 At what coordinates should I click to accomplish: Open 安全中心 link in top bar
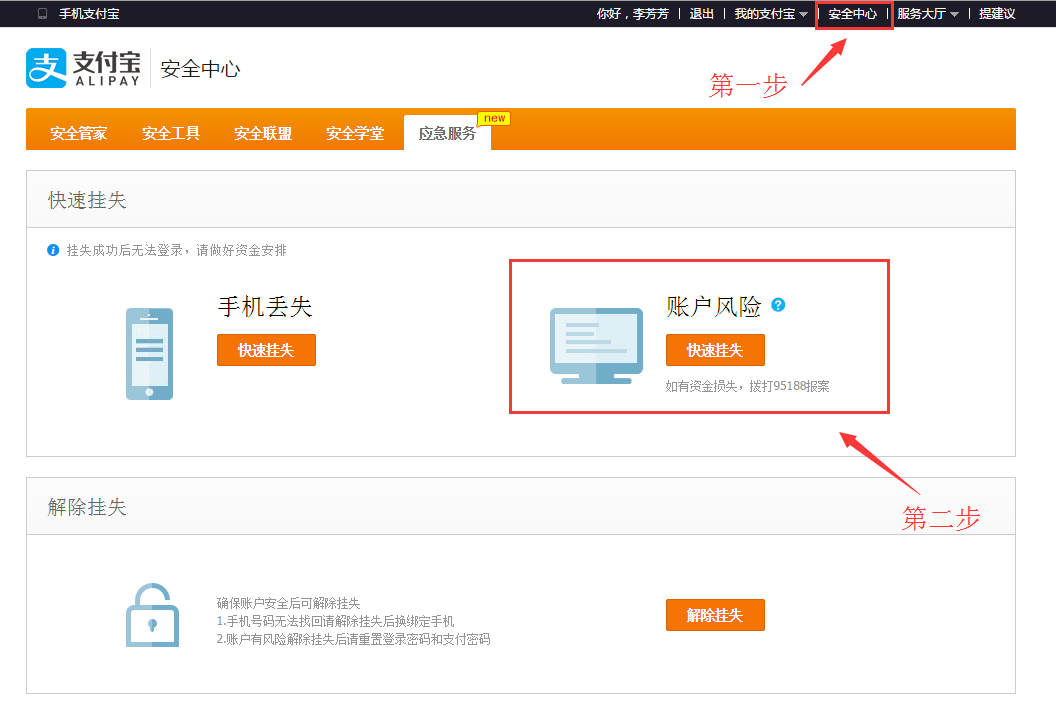[853, 14]
